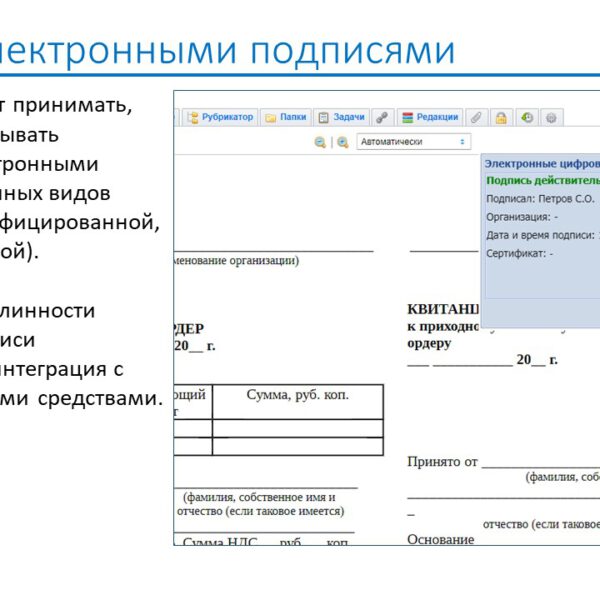Click the green Подпись действительна status
This screenshot has height=600, width=600.
coord(542,180)
